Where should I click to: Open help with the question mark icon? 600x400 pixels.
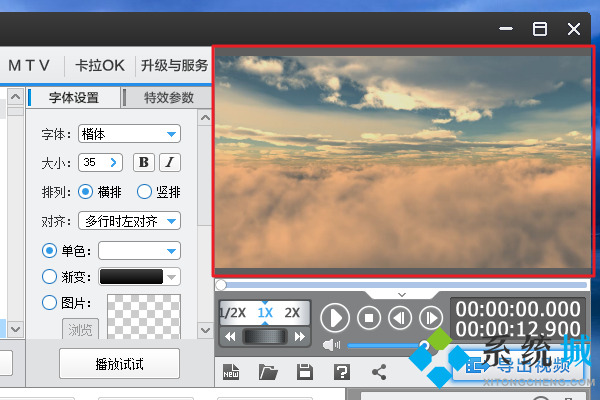pos(342,373)
